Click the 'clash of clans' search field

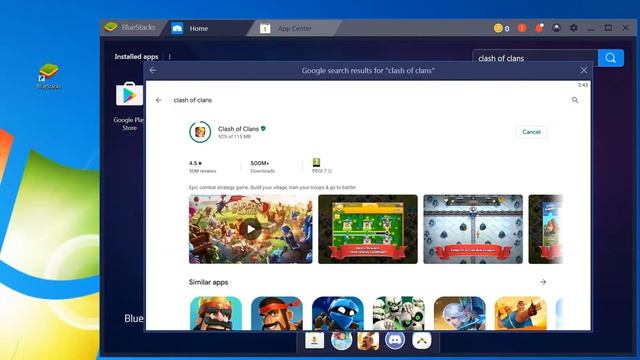[535, 58]
